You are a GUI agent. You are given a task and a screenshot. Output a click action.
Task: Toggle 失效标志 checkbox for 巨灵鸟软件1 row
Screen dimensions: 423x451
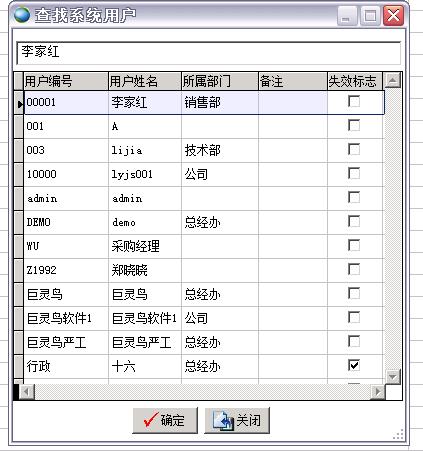coord(354,317)
